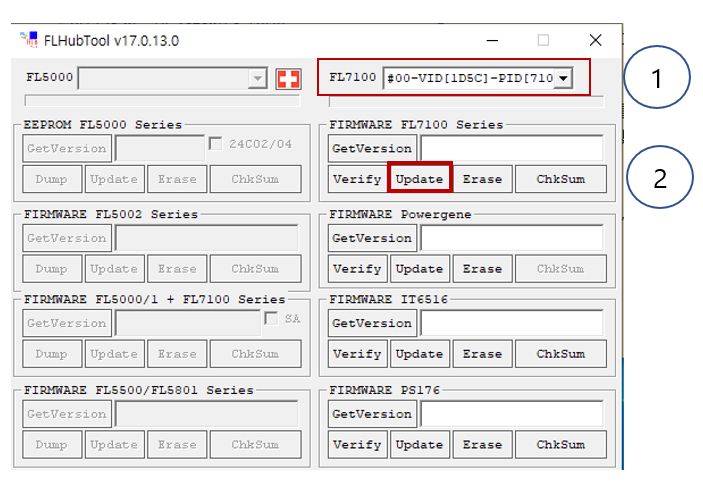Click the Powergene version text field

click(x=512, y=238)
